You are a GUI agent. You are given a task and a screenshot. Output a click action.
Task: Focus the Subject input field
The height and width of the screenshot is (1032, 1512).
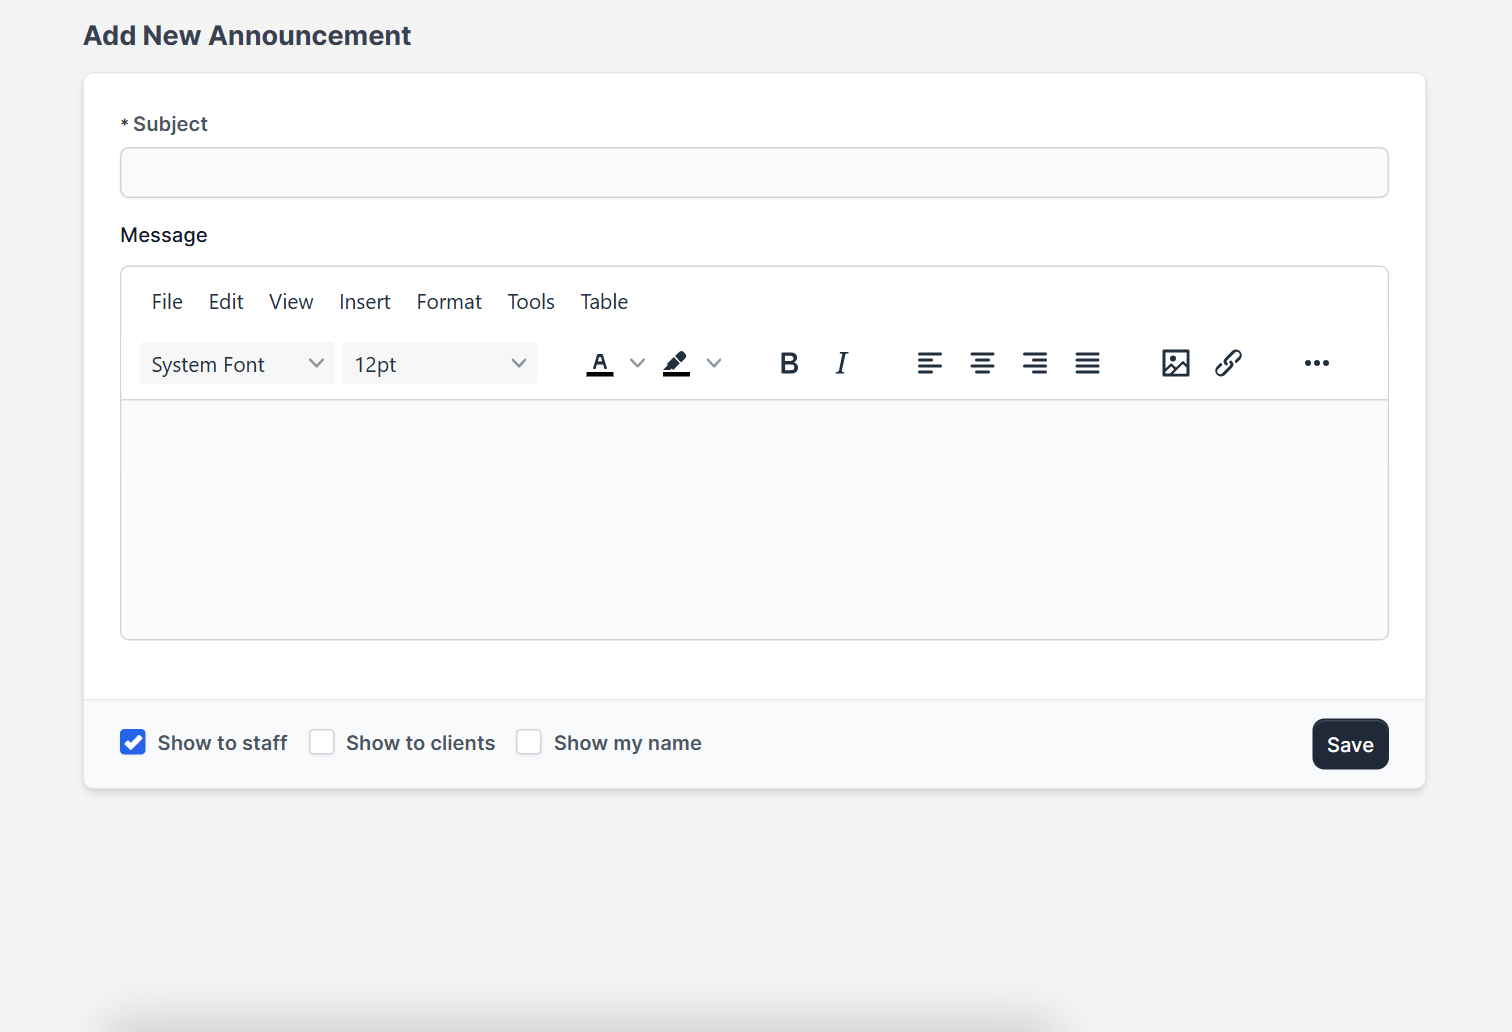pos(754,173)
